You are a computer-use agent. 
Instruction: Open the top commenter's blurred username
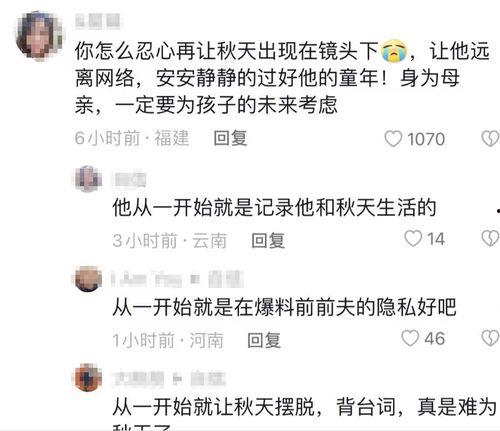click(x=98, y=21)
